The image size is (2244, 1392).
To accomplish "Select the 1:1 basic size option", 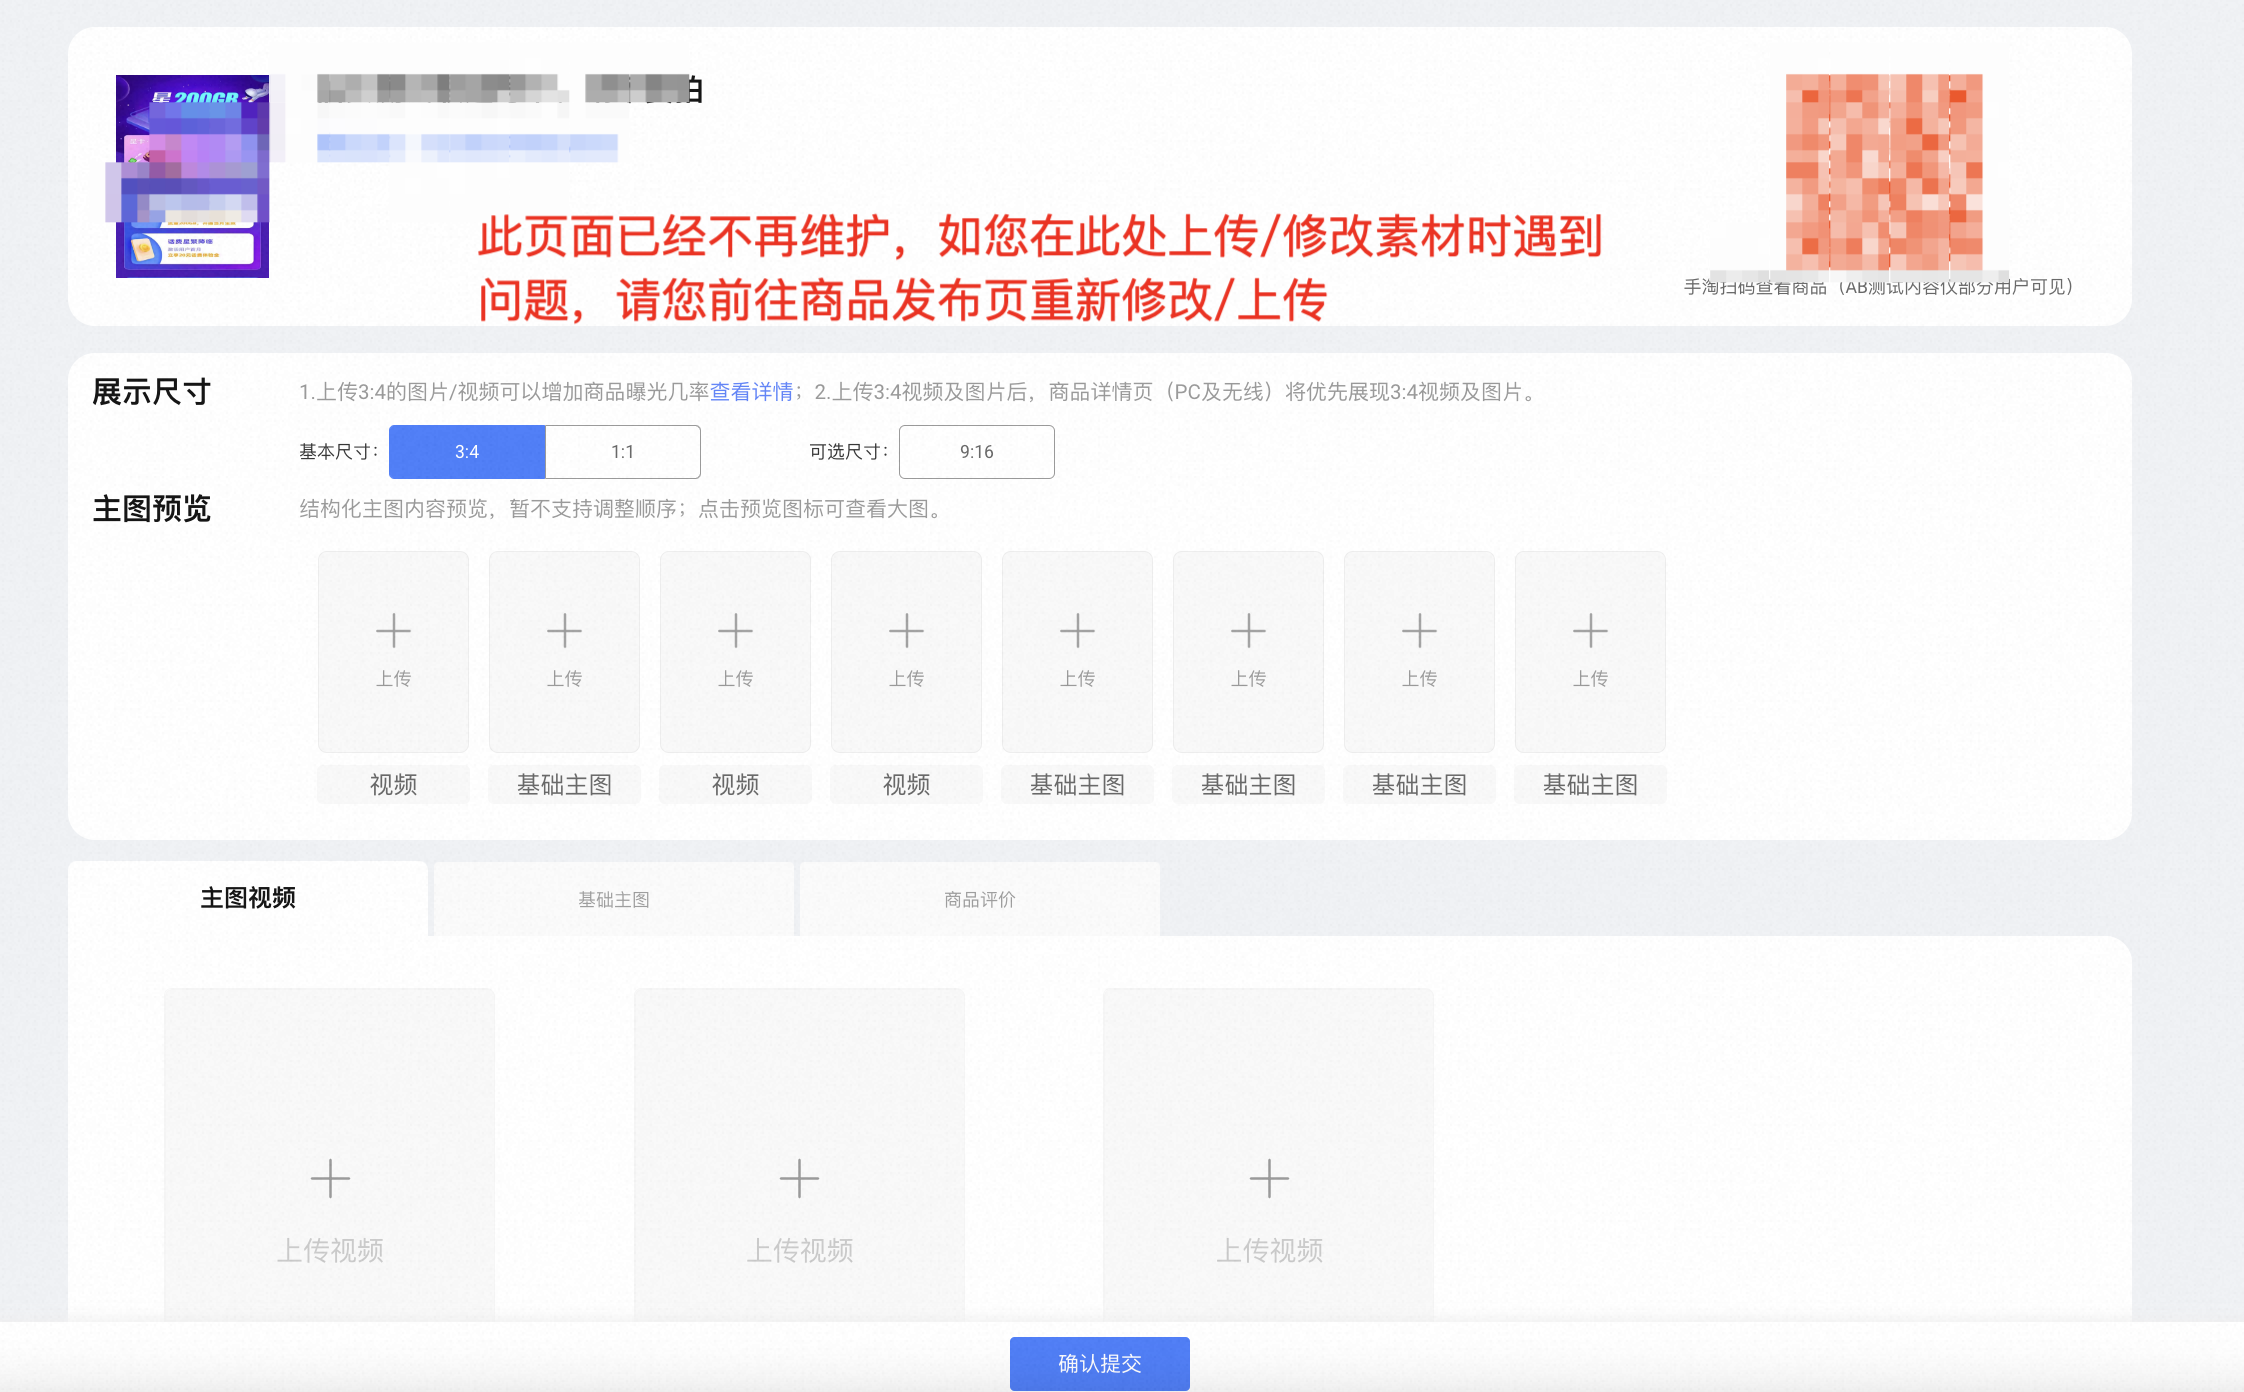I will point(623,452).
